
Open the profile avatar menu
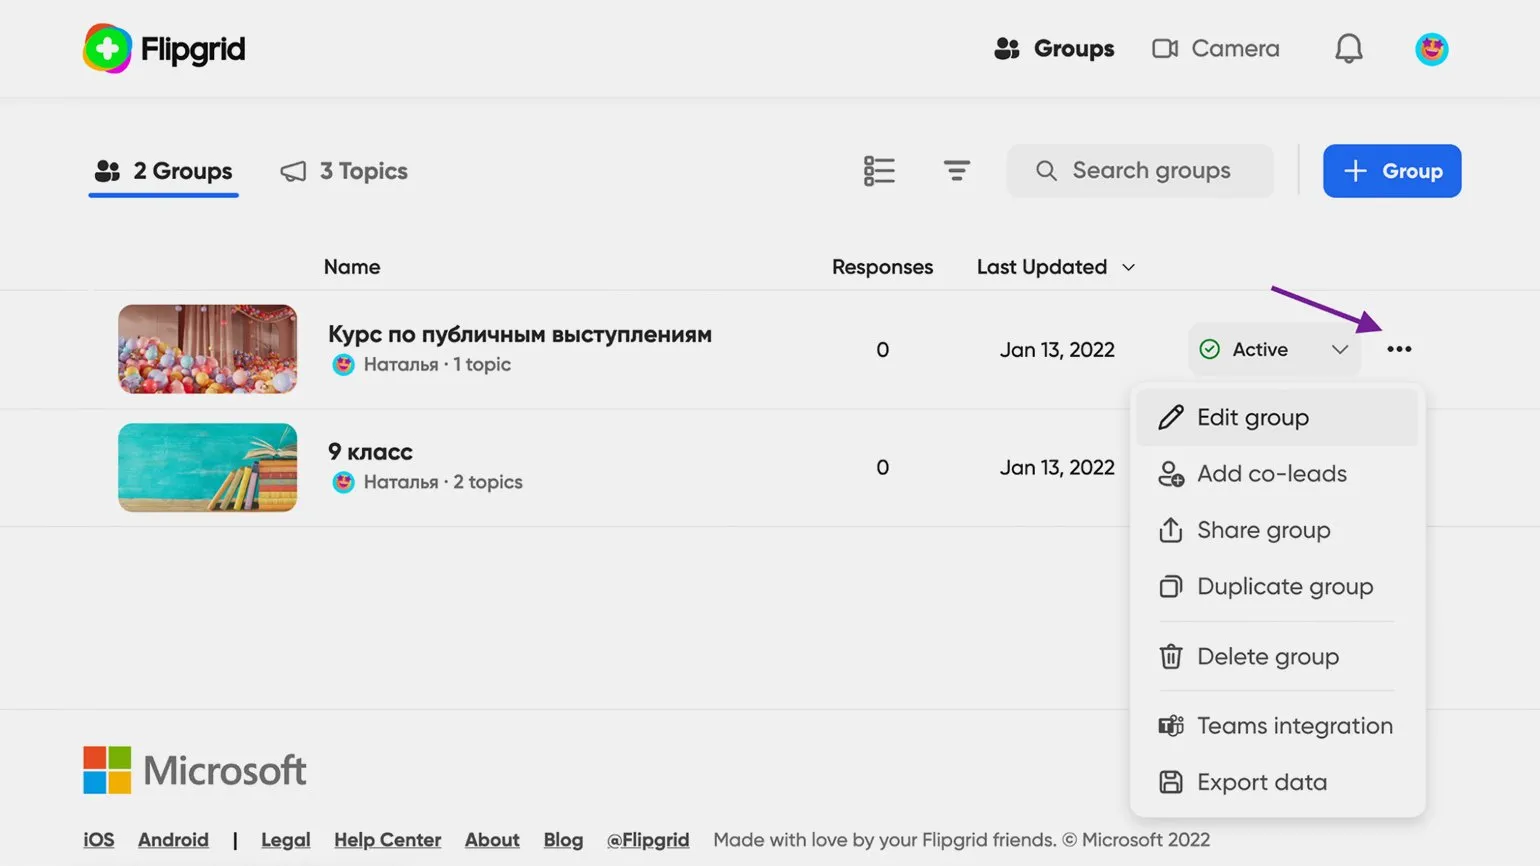point(1431,49)
